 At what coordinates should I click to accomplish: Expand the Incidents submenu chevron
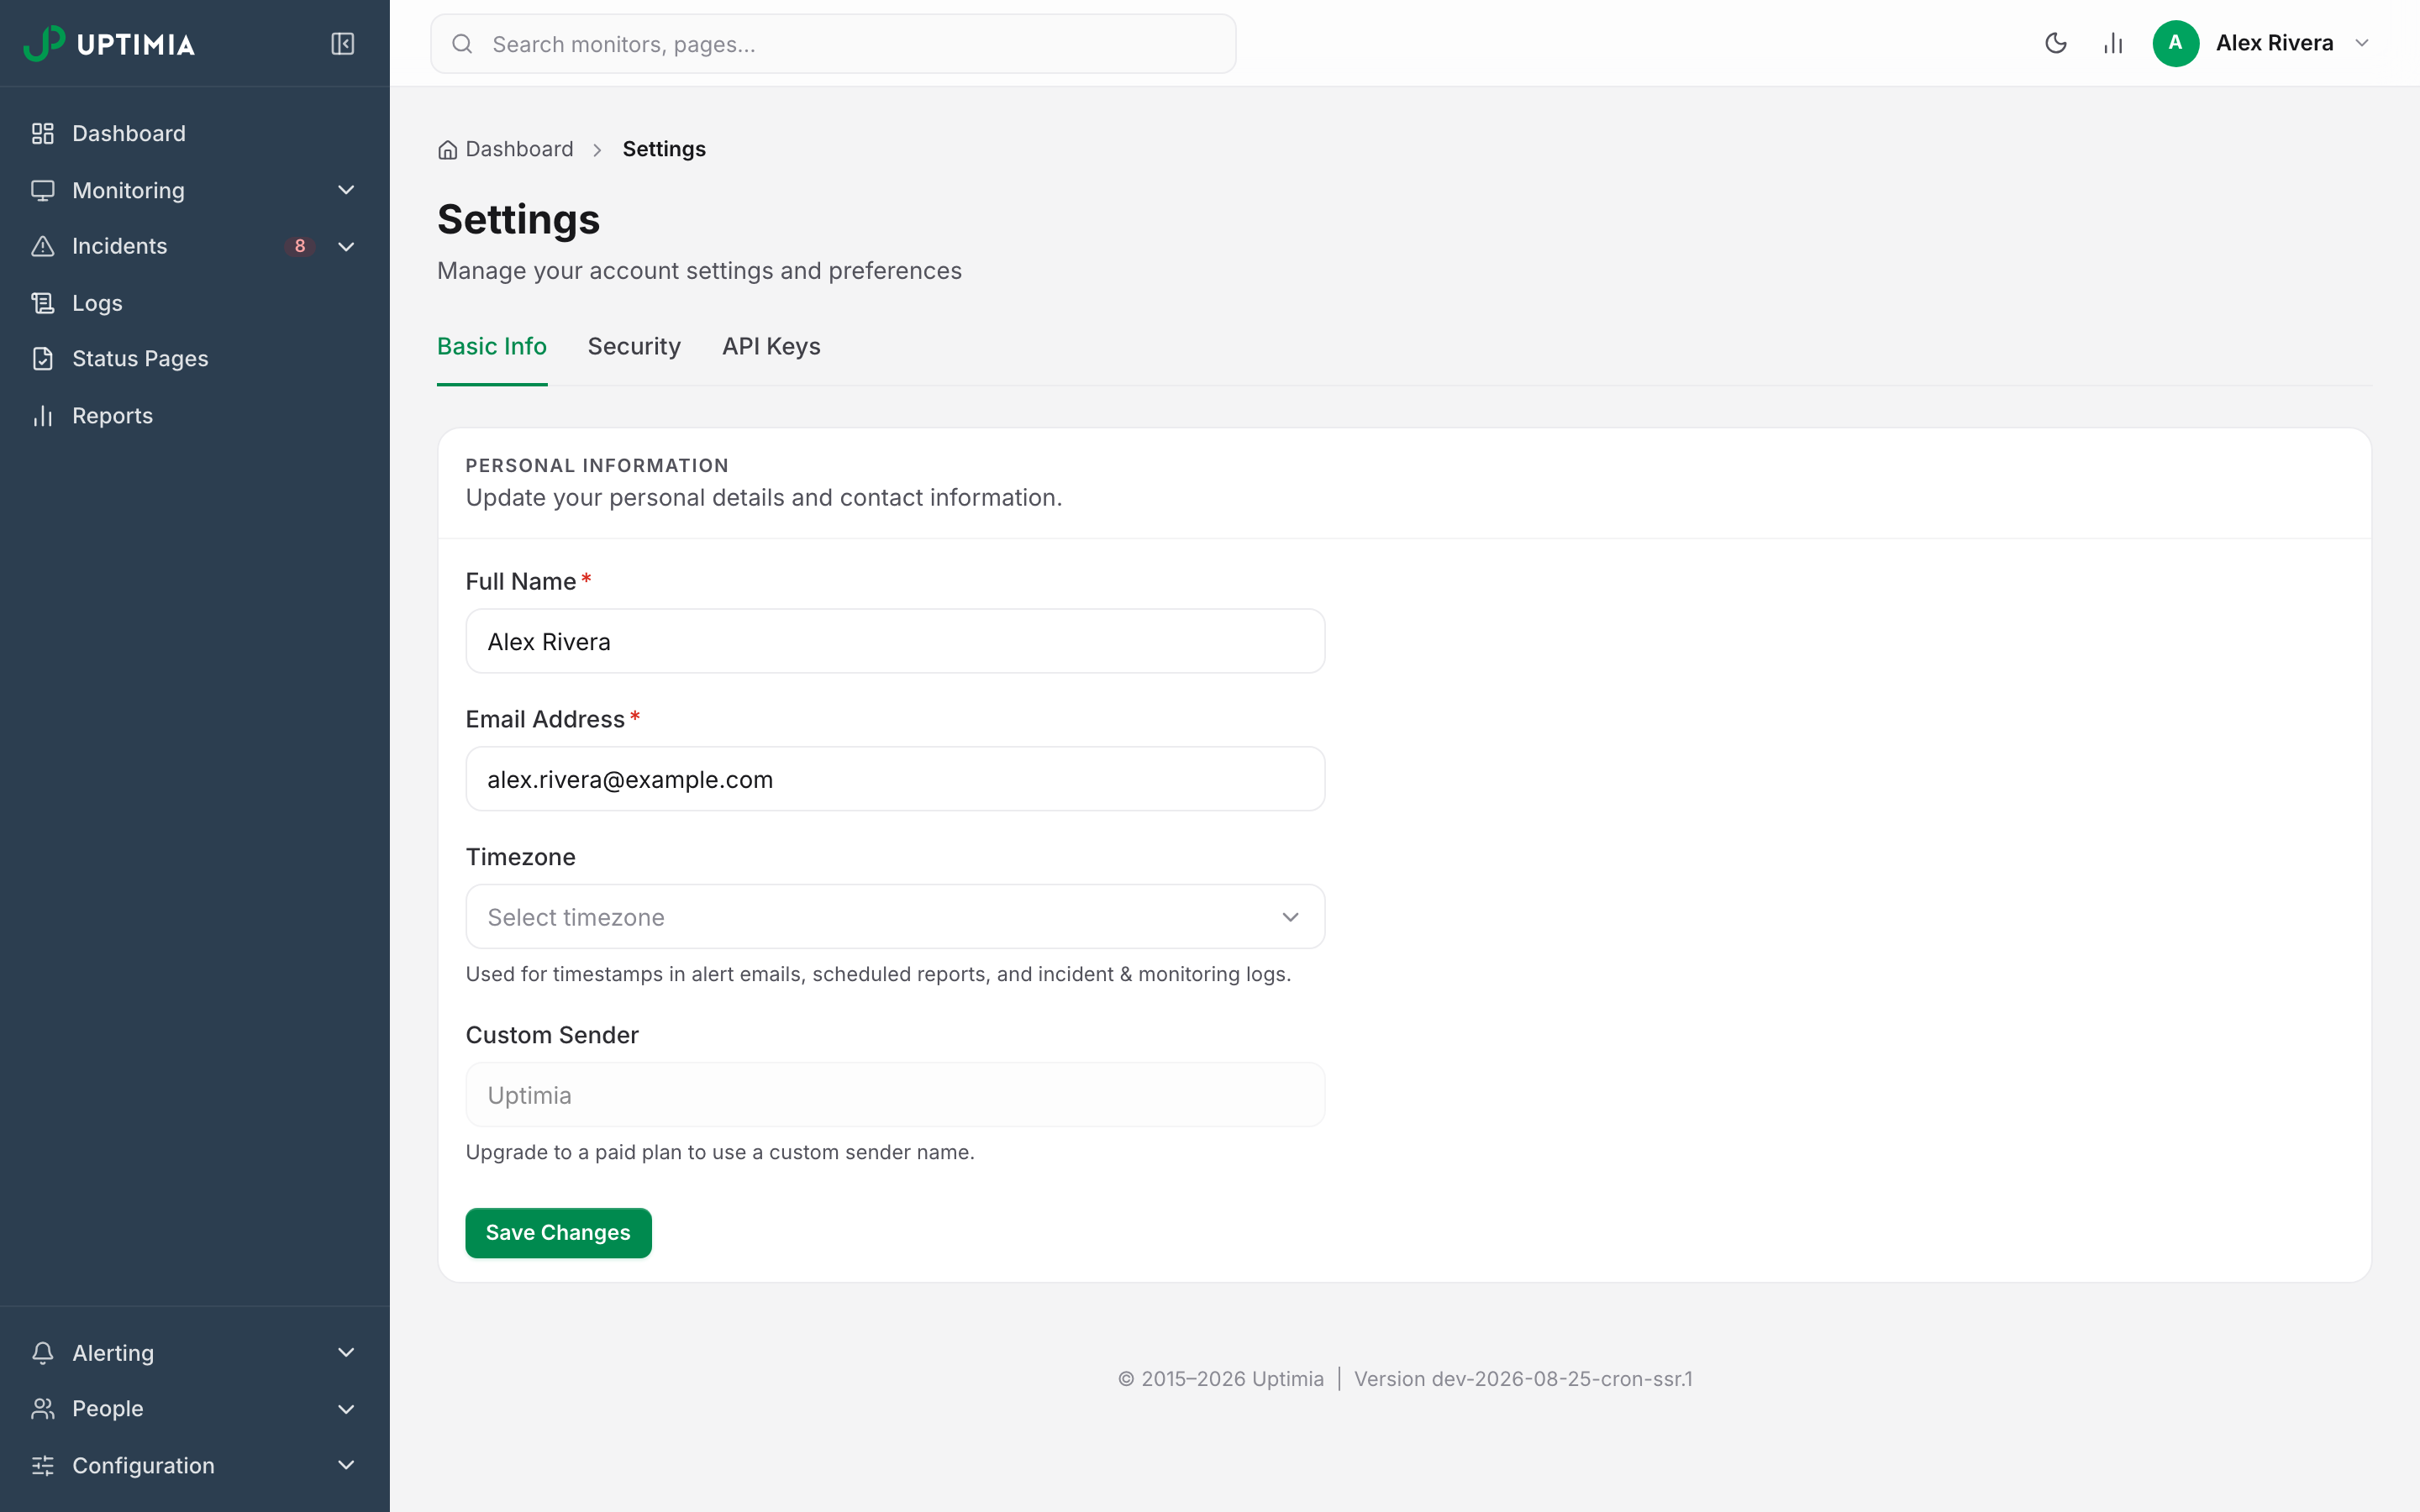pos(346,246)
